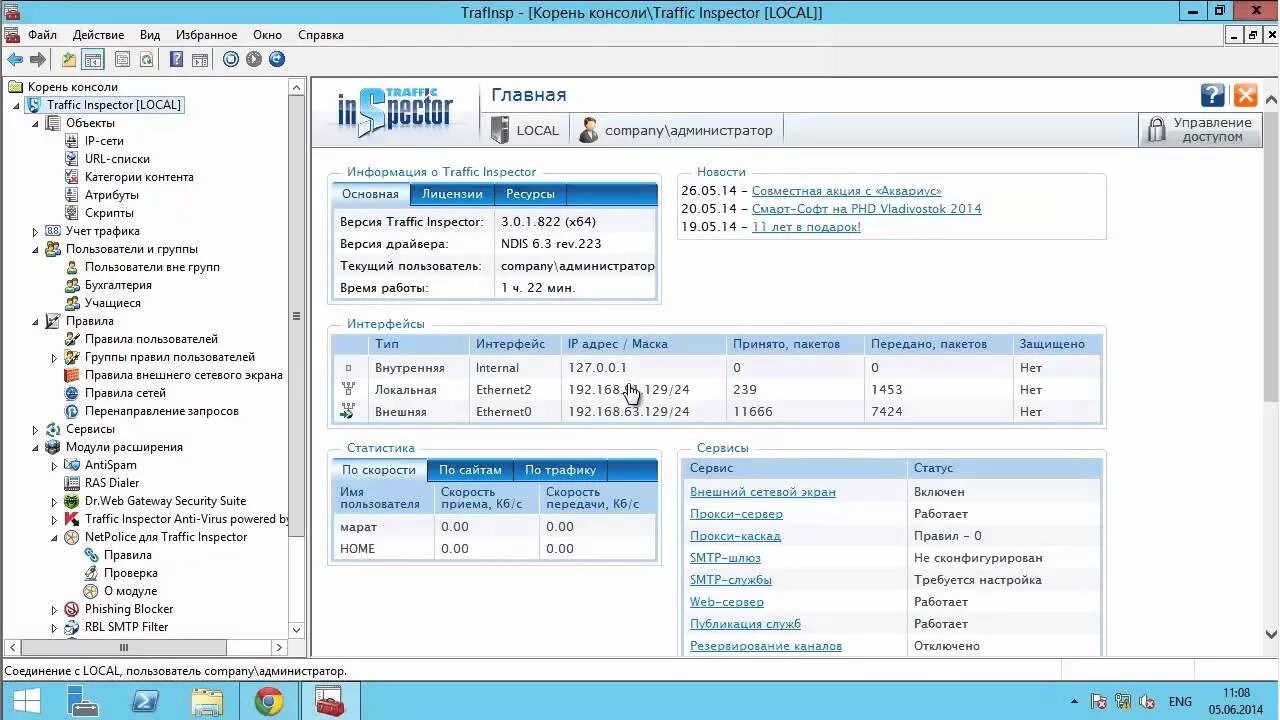This screenshot has width=1280, height=720.
Task: Open the Файл menu
Action: coord(42,35)
